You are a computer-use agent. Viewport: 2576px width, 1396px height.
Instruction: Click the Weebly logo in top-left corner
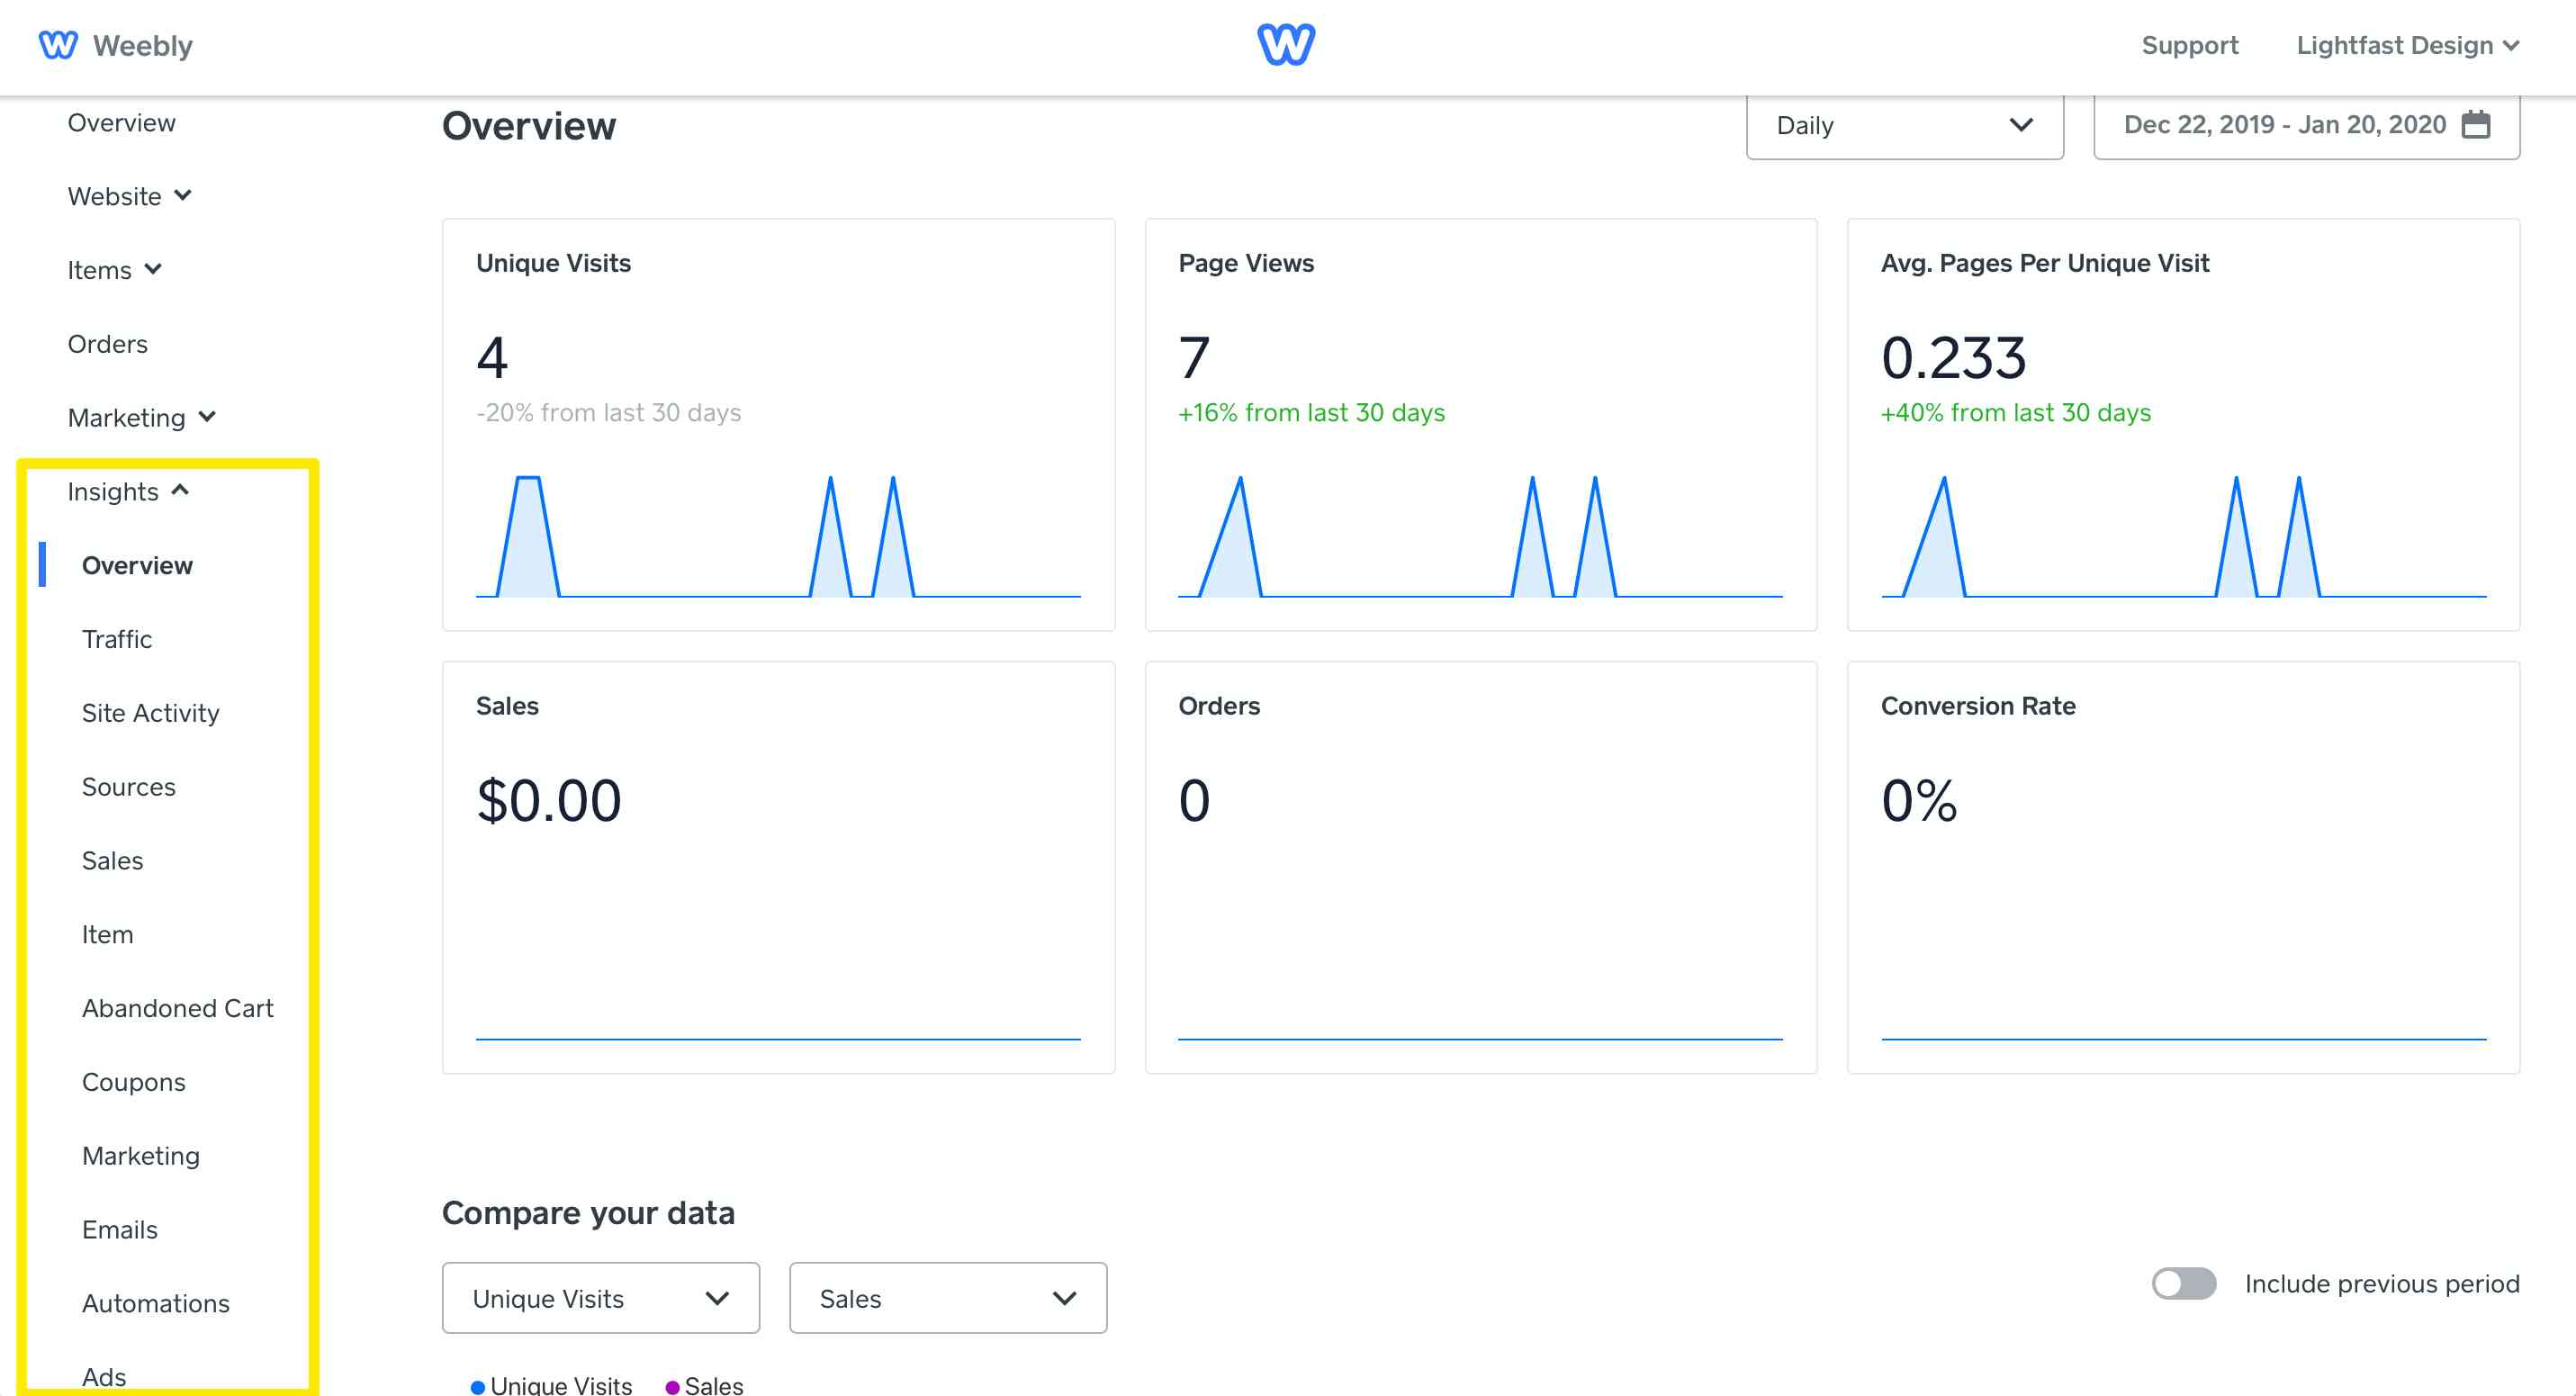point(58,45)
